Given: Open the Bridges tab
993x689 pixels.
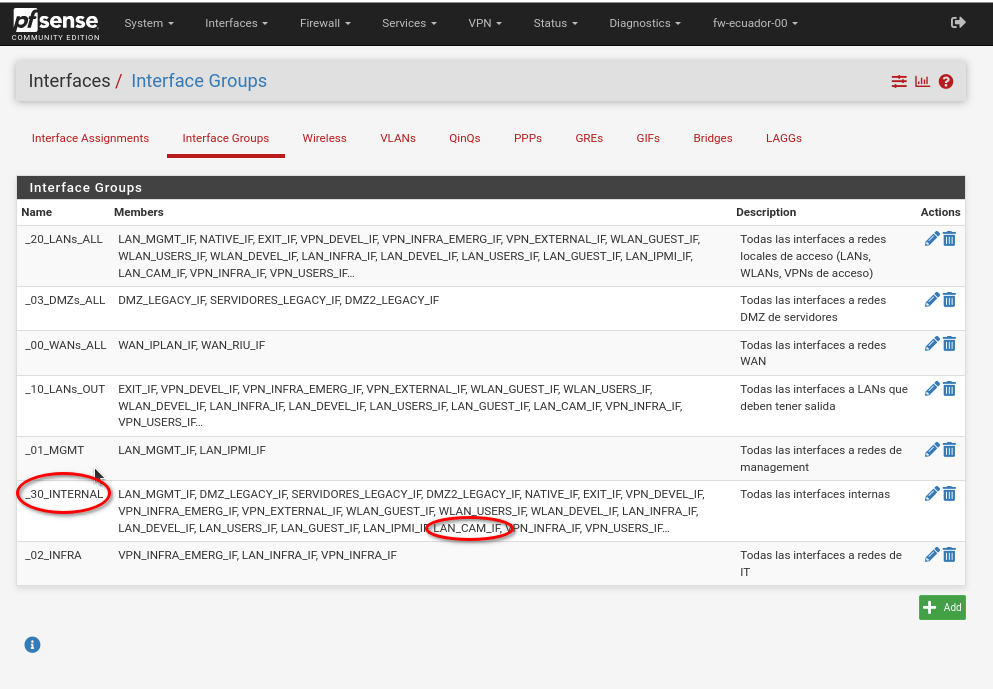Looking at the screenshot, I should click(x=712, y=138).
